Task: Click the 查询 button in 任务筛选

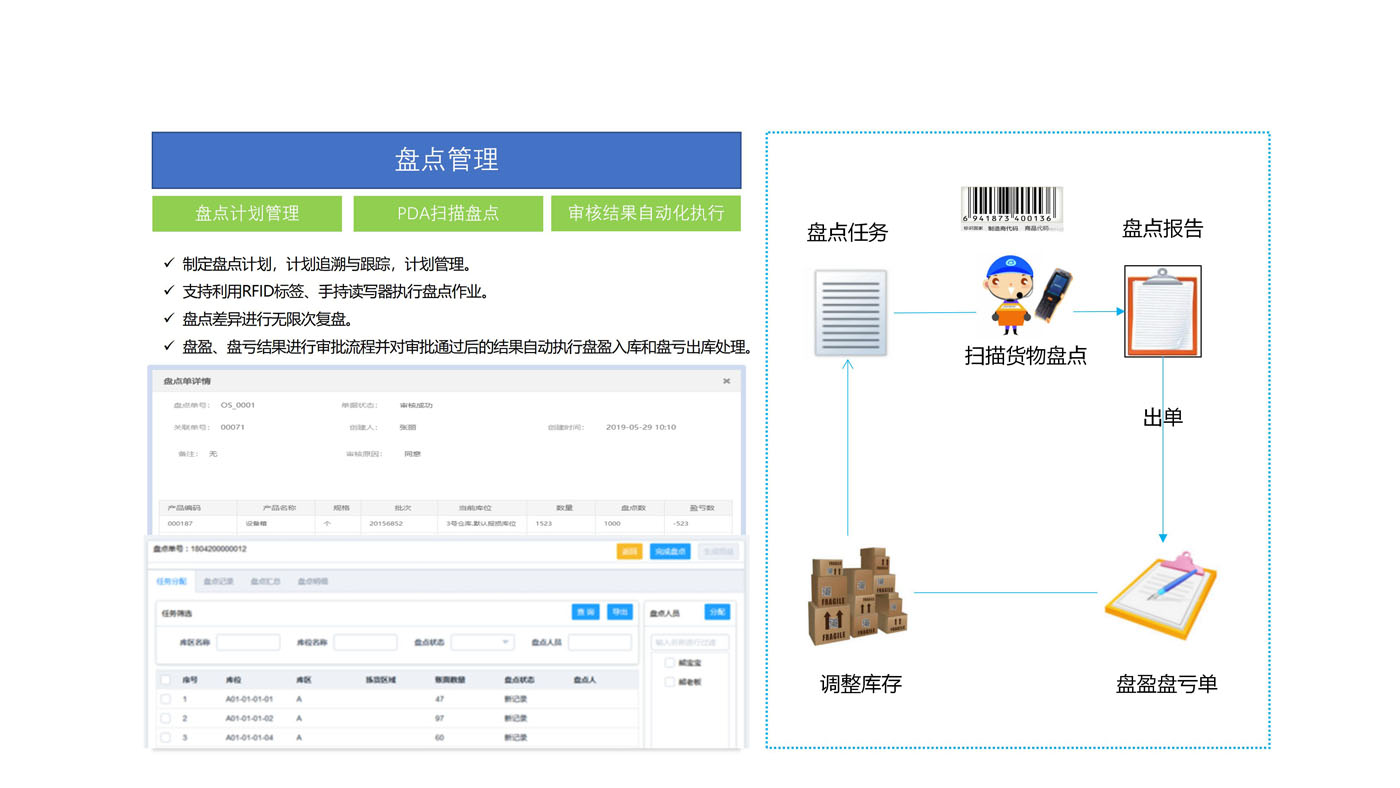Action: [585, 612]
